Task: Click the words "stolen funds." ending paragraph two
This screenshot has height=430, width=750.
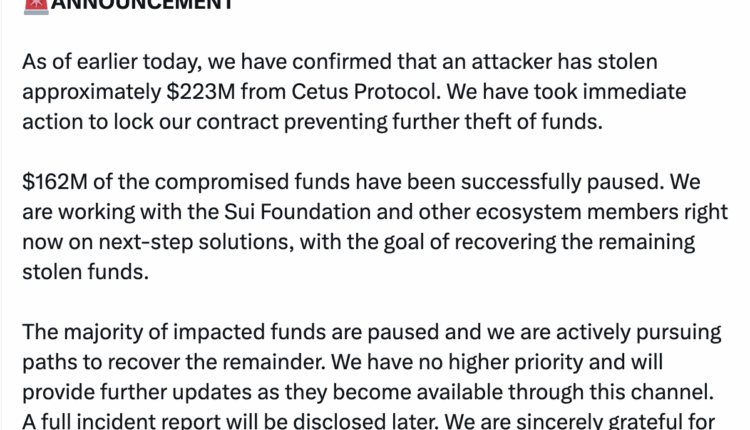Action: [x=84, y=272]
